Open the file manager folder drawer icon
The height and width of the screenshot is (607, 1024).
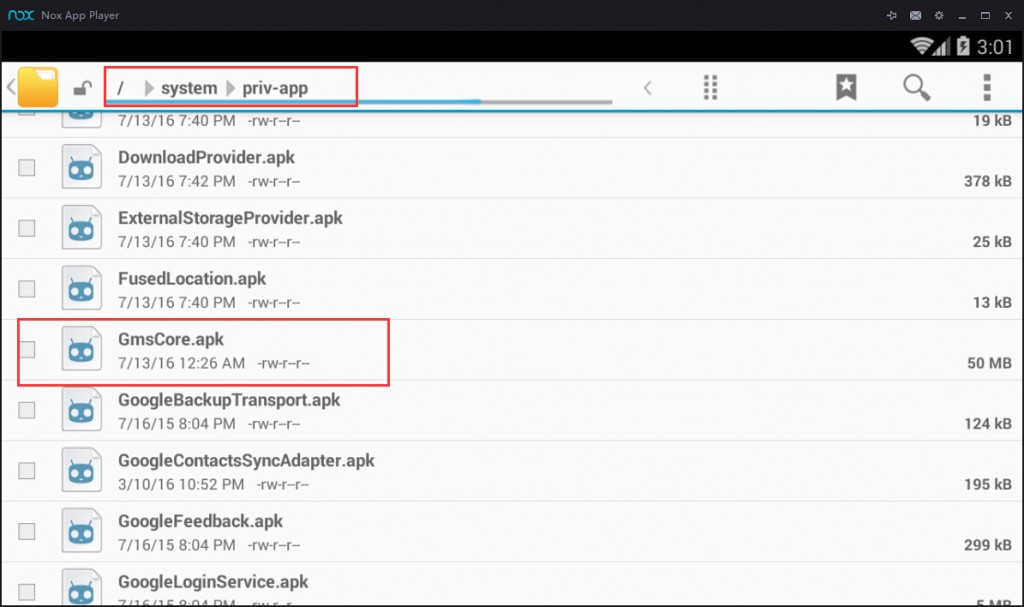pos(38,88)
